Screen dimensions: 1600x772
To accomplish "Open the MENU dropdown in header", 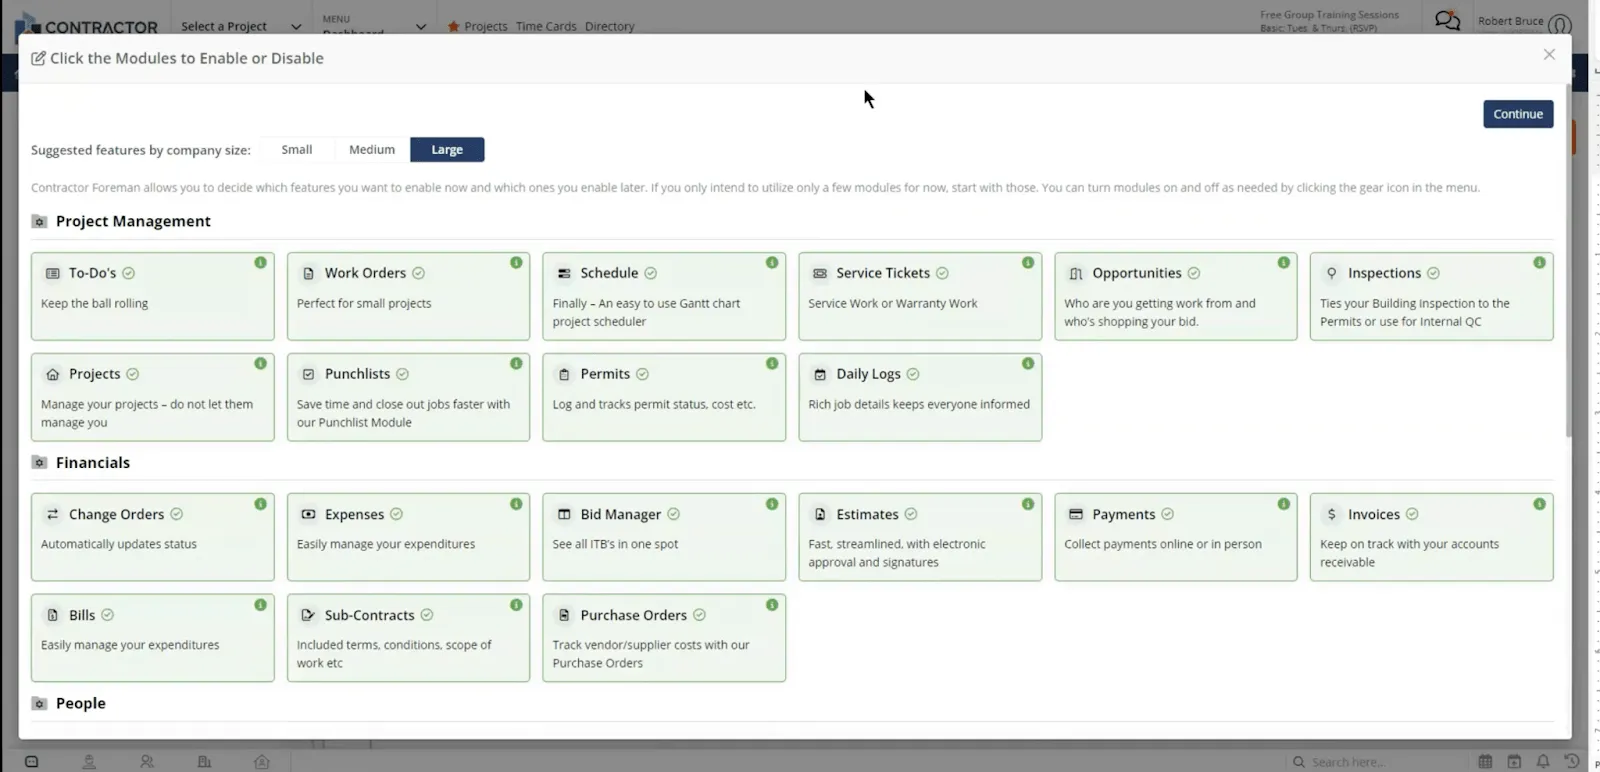I will [373, 24].
